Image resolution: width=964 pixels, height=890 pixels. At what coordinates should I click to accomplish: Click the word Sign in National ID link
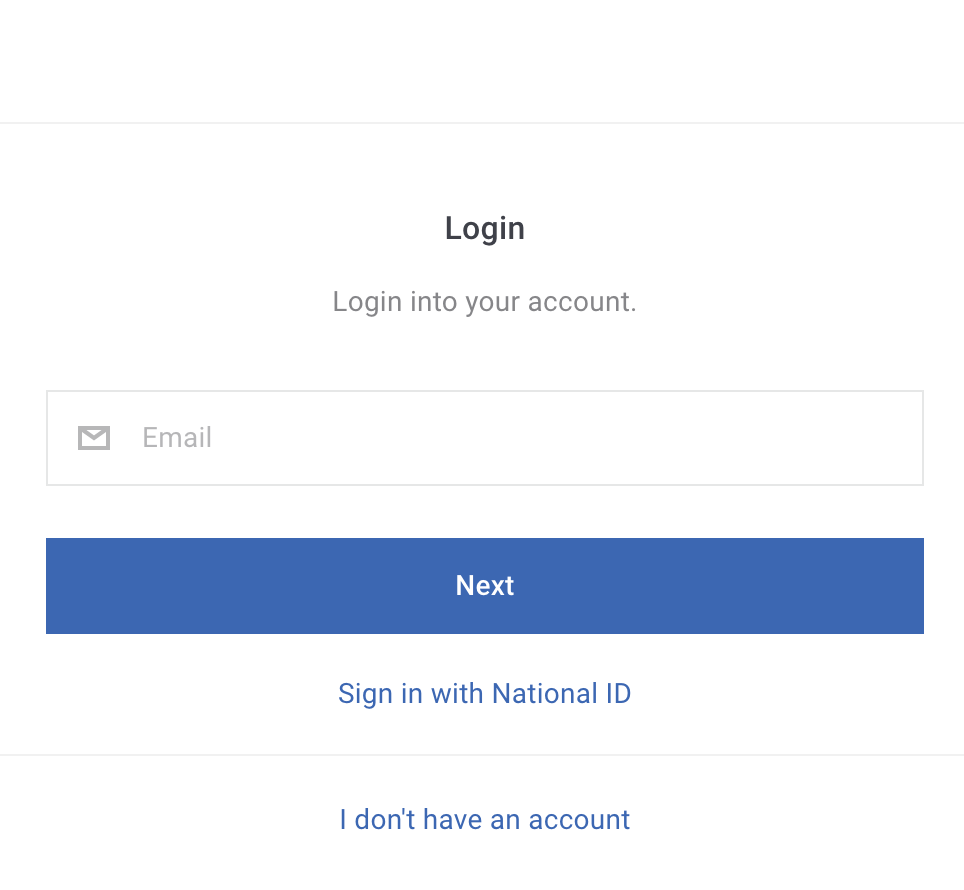coord(365,694)
